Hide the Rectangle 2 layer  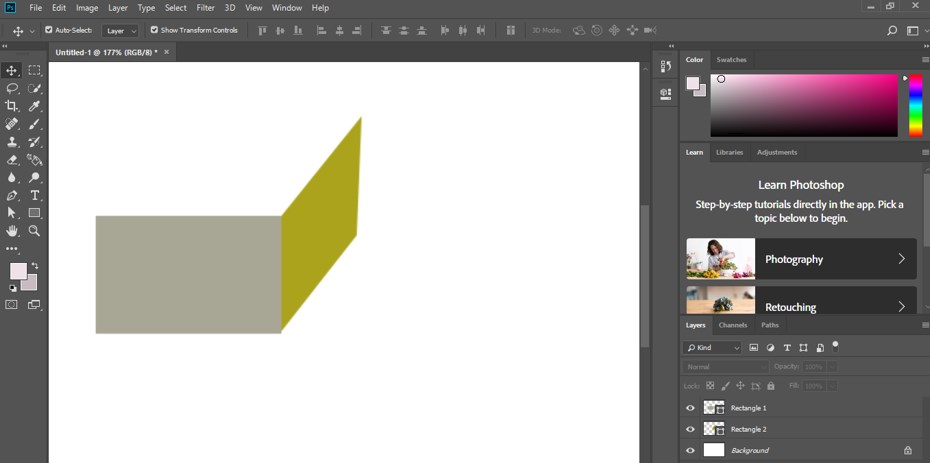pyautogui.click(x=690, y=429)
